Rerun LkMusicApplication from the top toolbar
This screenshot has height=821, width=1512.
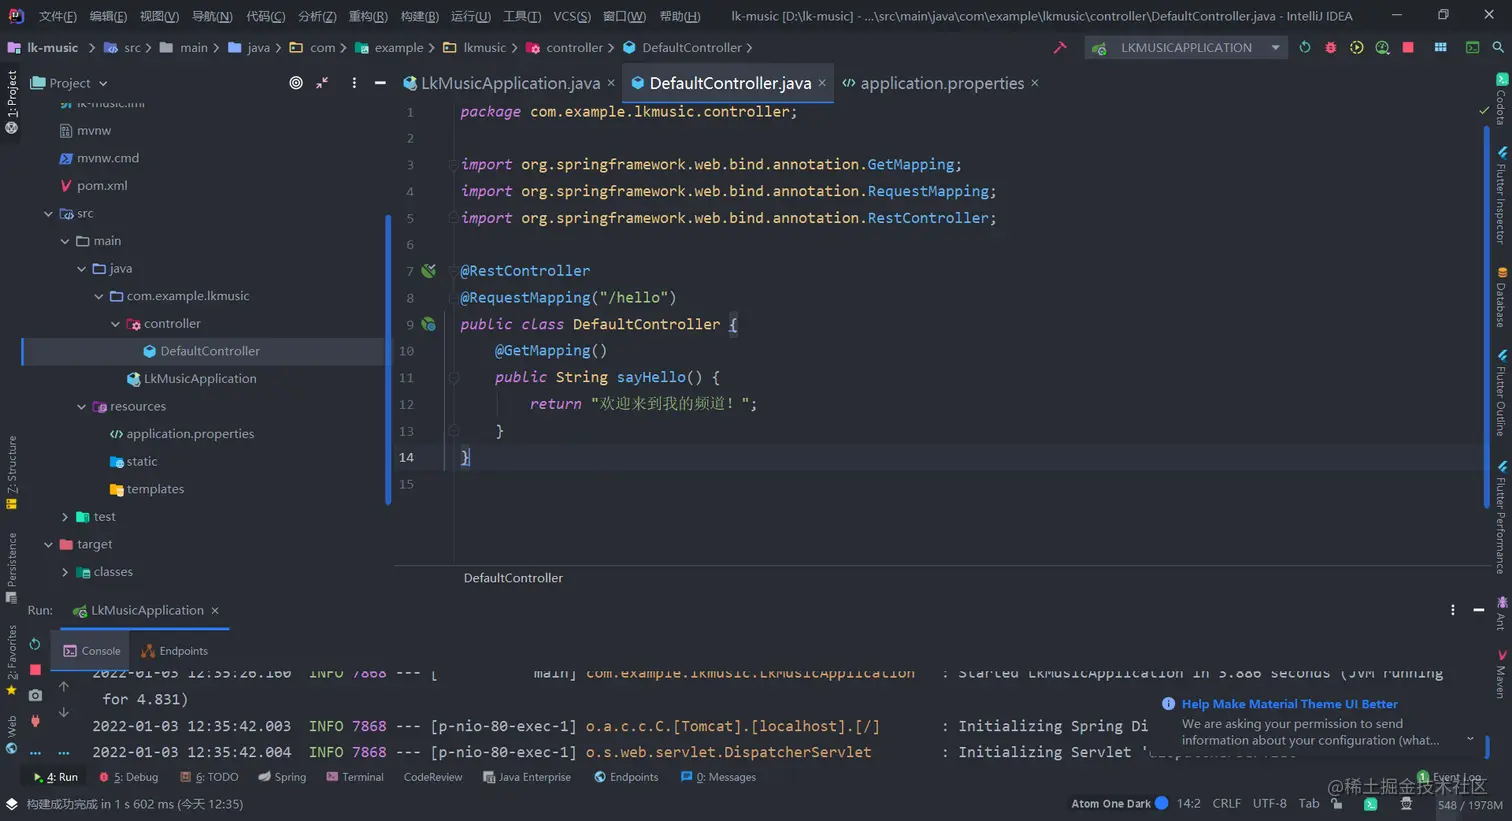tap(1304, 47)
